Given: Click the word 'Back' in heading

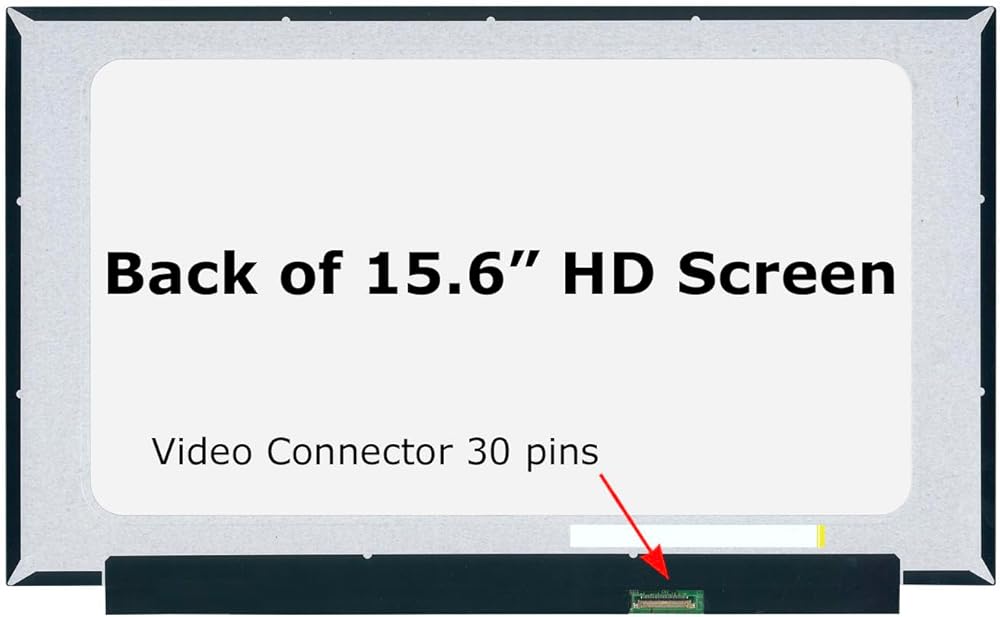Looking at the screenshot, I should pyautogui.click(x=181, y=274).
